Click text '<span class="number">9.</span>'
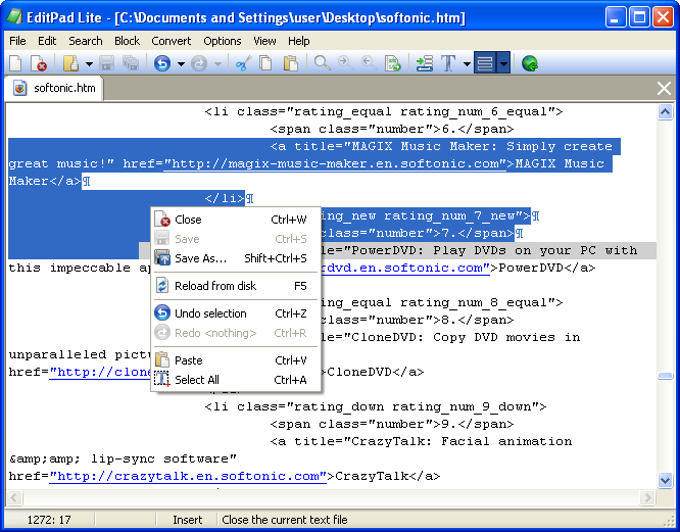 click(392, 424)
